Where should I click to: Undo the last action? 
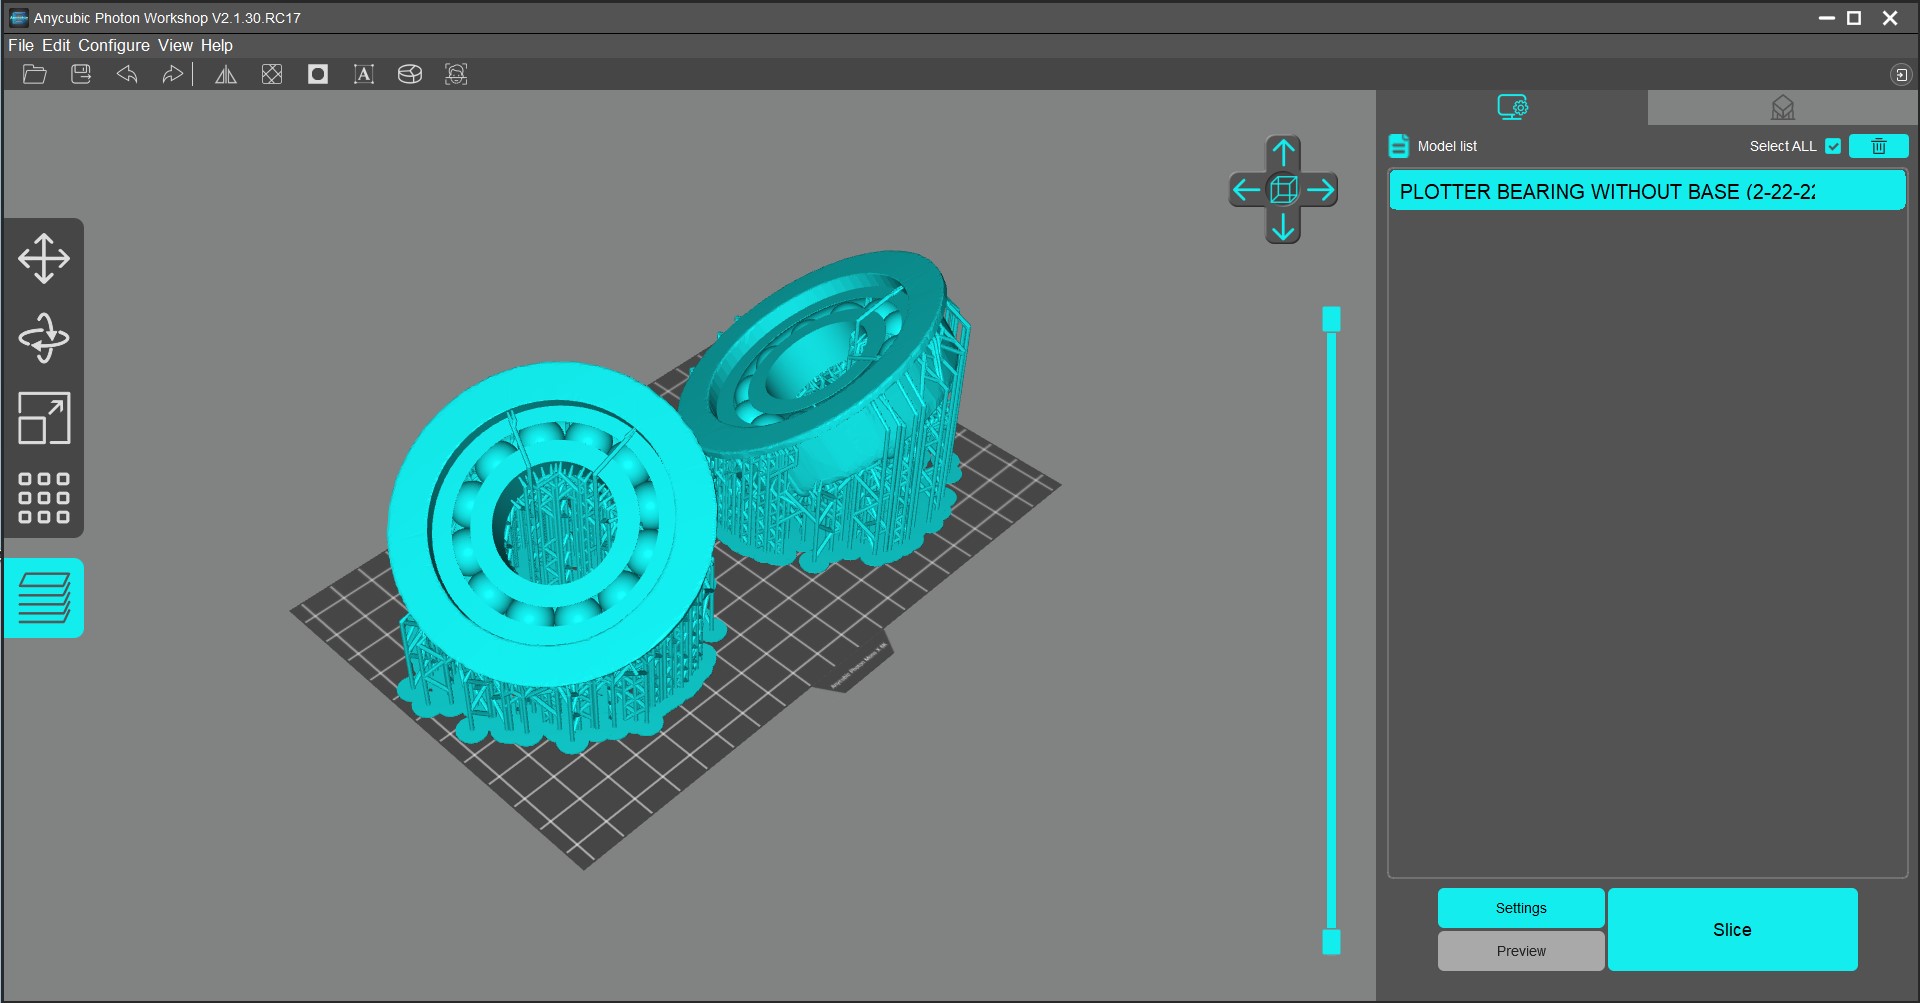[x=127, y=74]
